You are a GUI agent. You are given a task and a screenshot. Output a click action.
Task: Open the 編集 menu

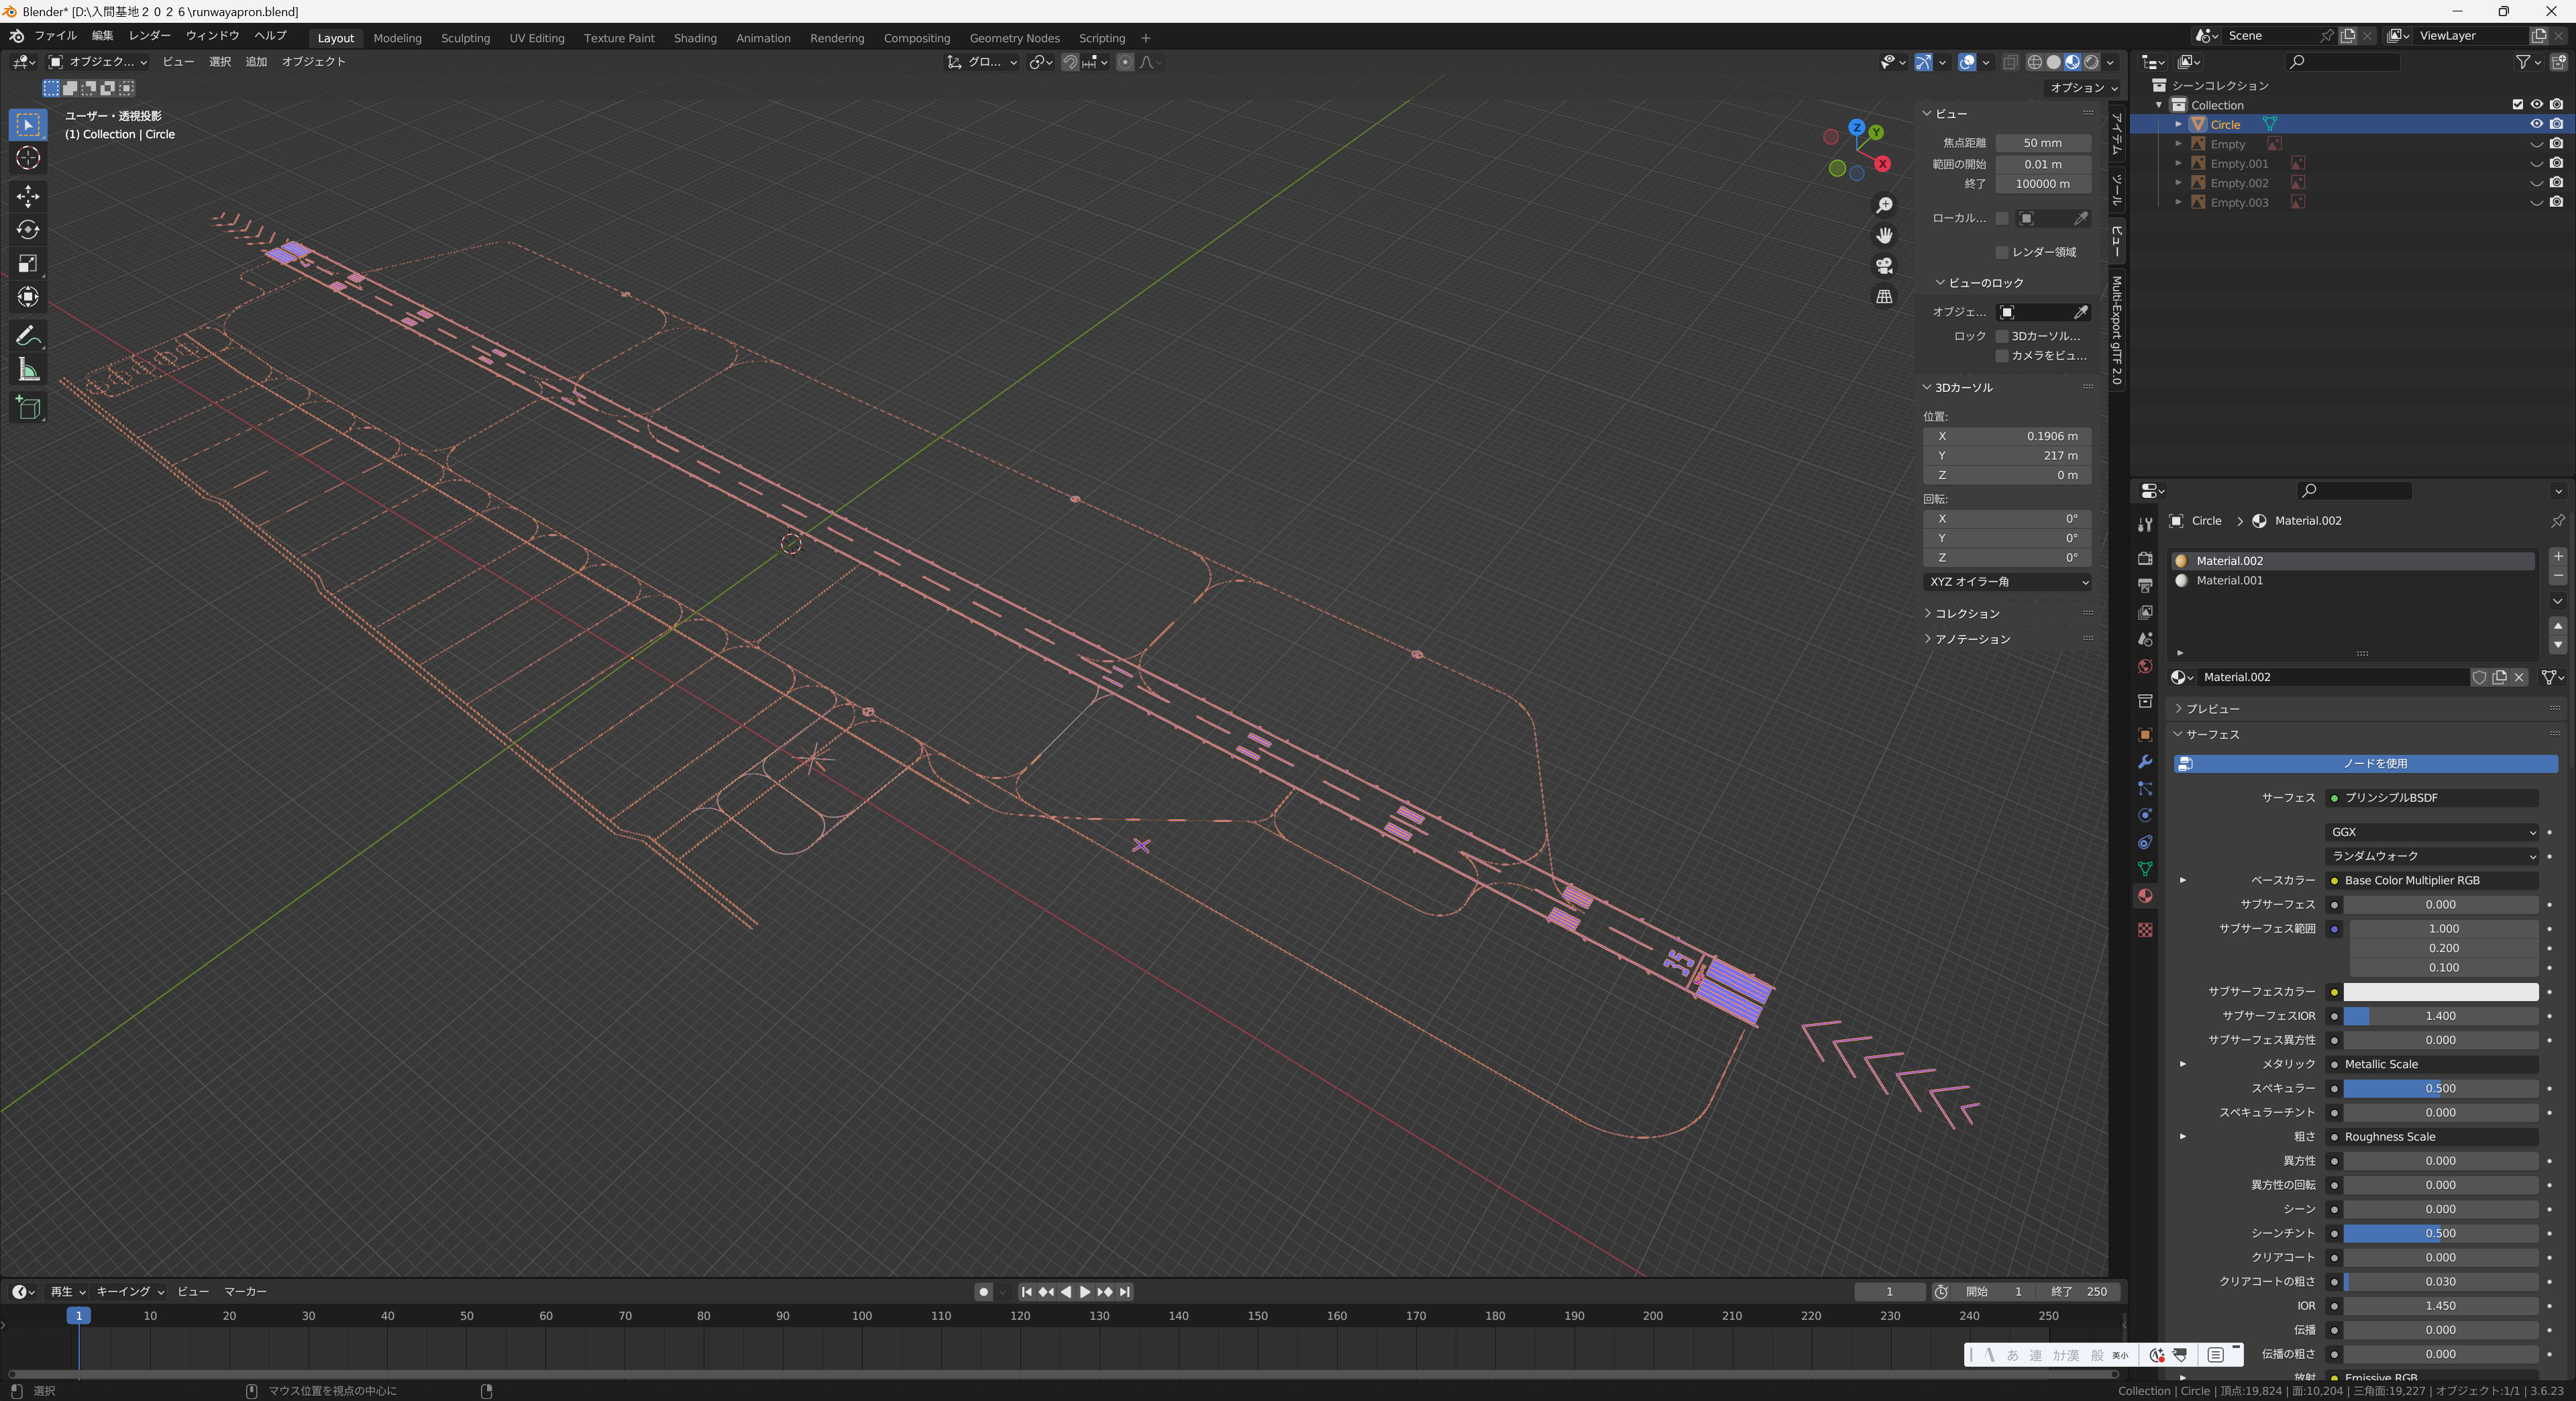coord(103,36)
